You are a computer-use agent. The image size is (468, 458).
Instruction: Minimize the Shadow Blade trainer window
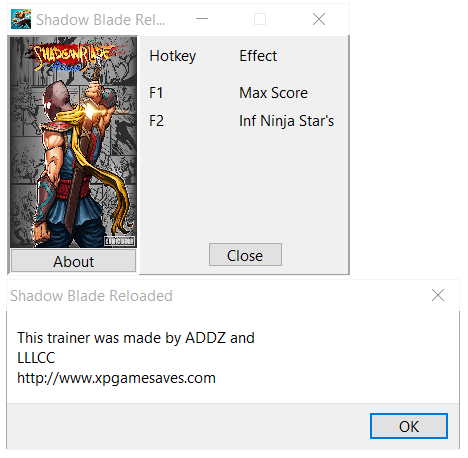point(202,19)
